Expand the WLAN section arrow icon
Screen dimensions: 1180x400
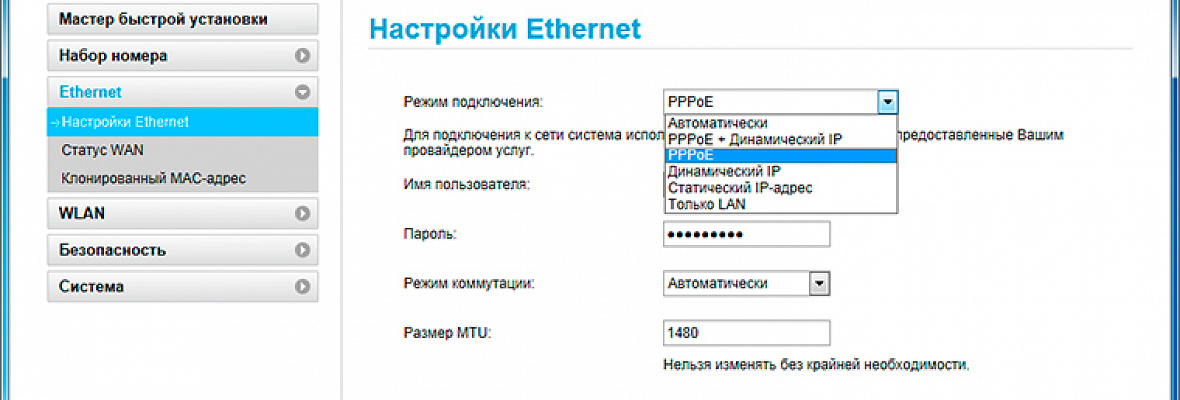pyautogui.click(x=303, y=214)
